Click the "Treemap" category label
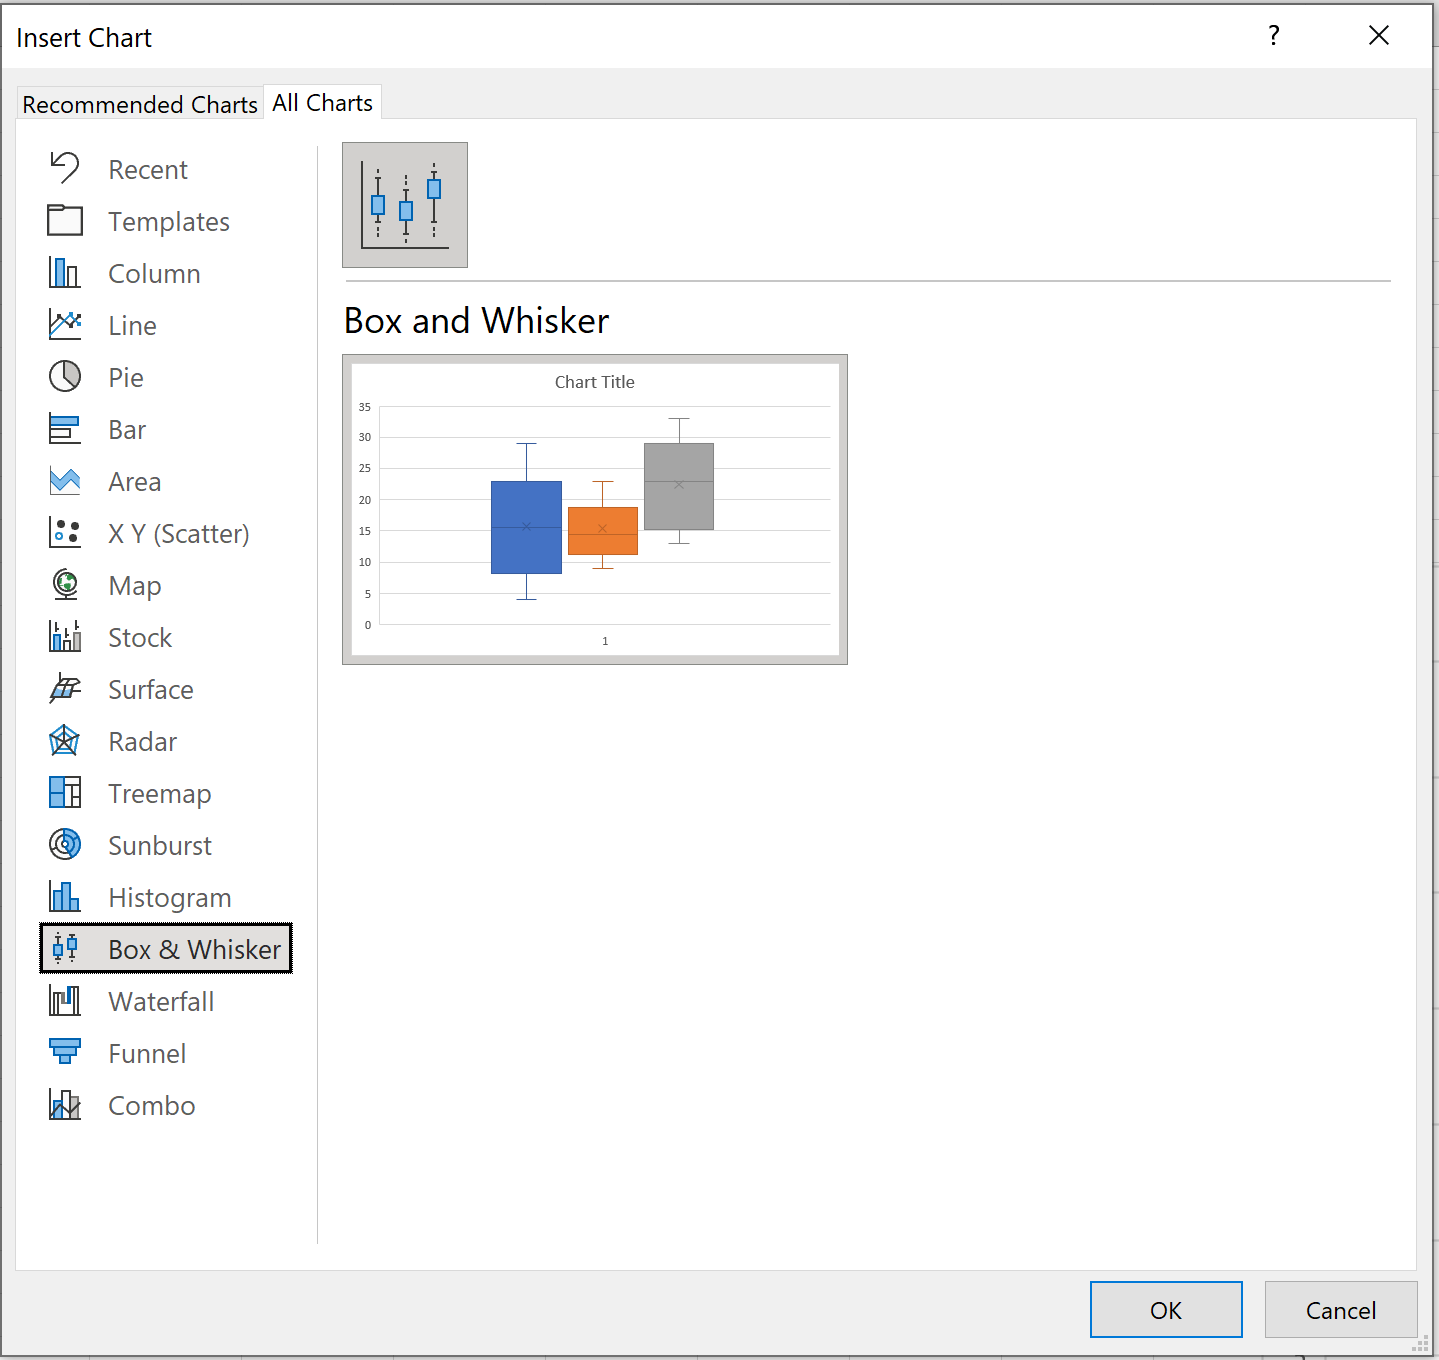 tap(160, 794)
